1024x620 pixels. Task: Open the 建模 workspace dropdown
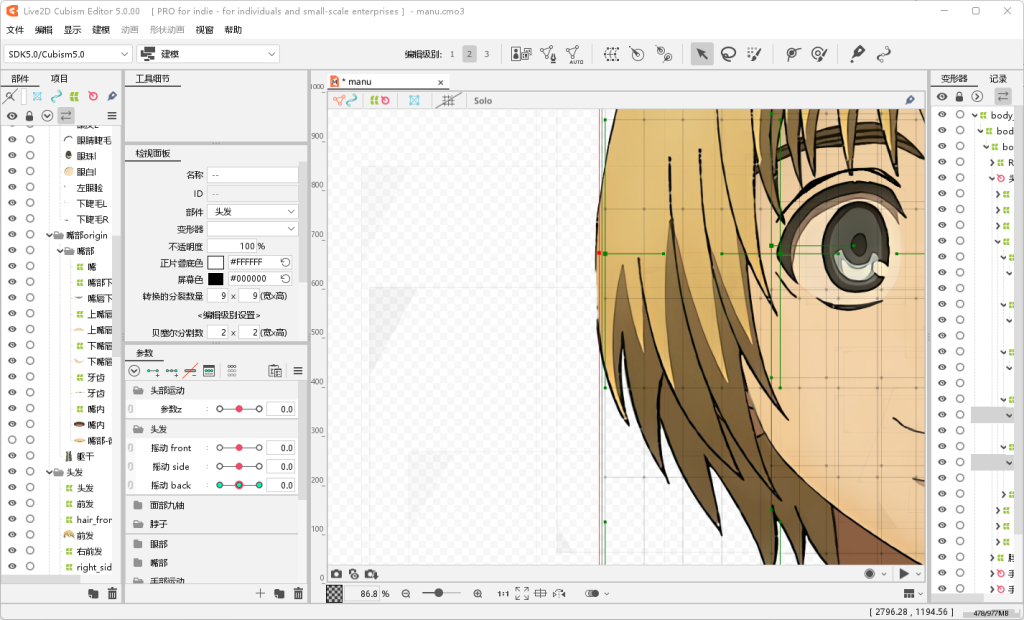coord(208,54)
